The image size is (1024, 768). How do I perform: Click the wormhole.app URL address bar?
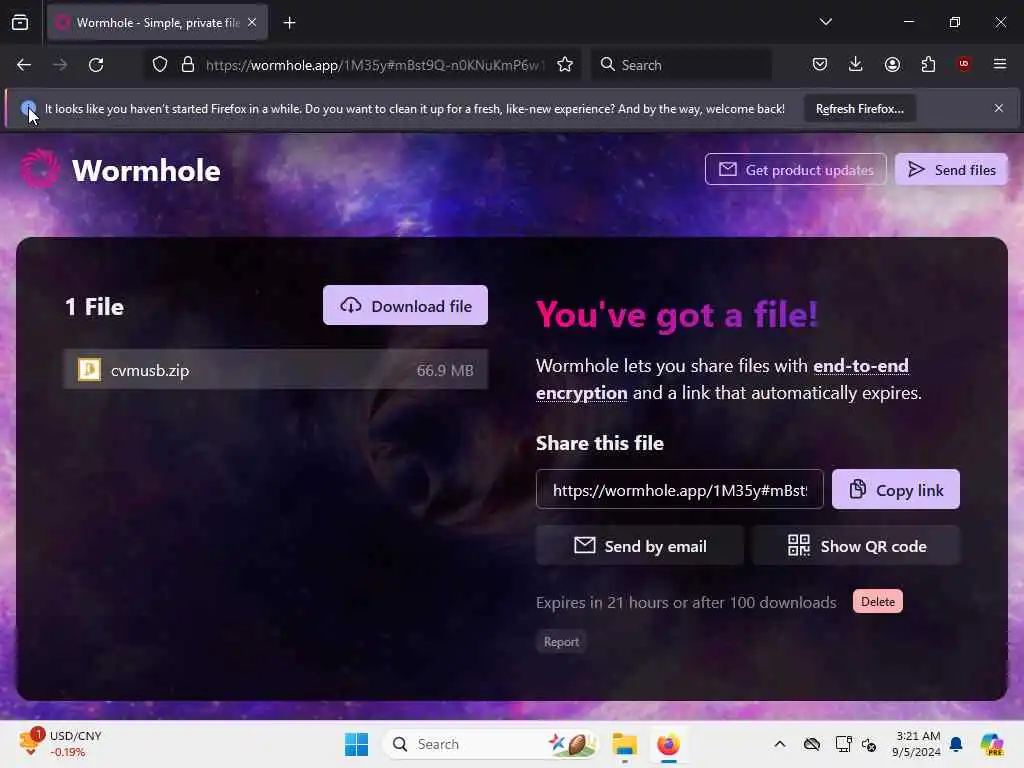point(374,65)
